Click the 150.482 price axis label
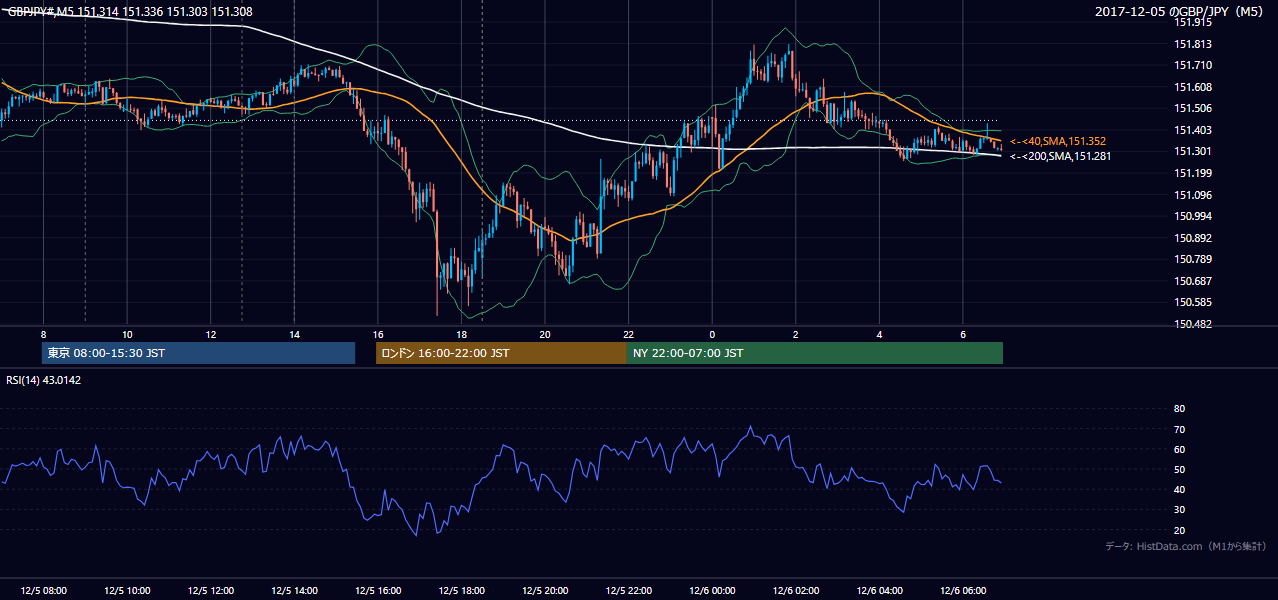 (x=1194, y=324)
